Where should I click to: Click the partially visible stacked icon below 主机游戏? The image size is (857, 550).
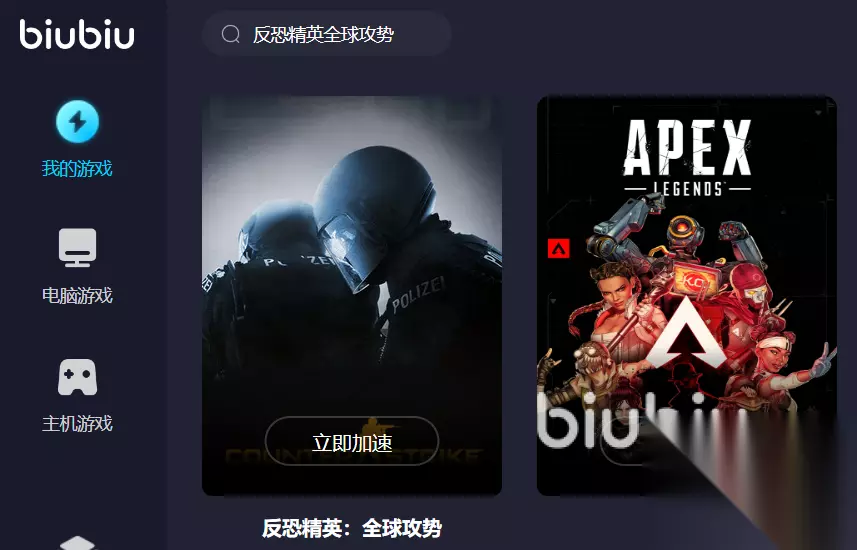click(77, 543)
